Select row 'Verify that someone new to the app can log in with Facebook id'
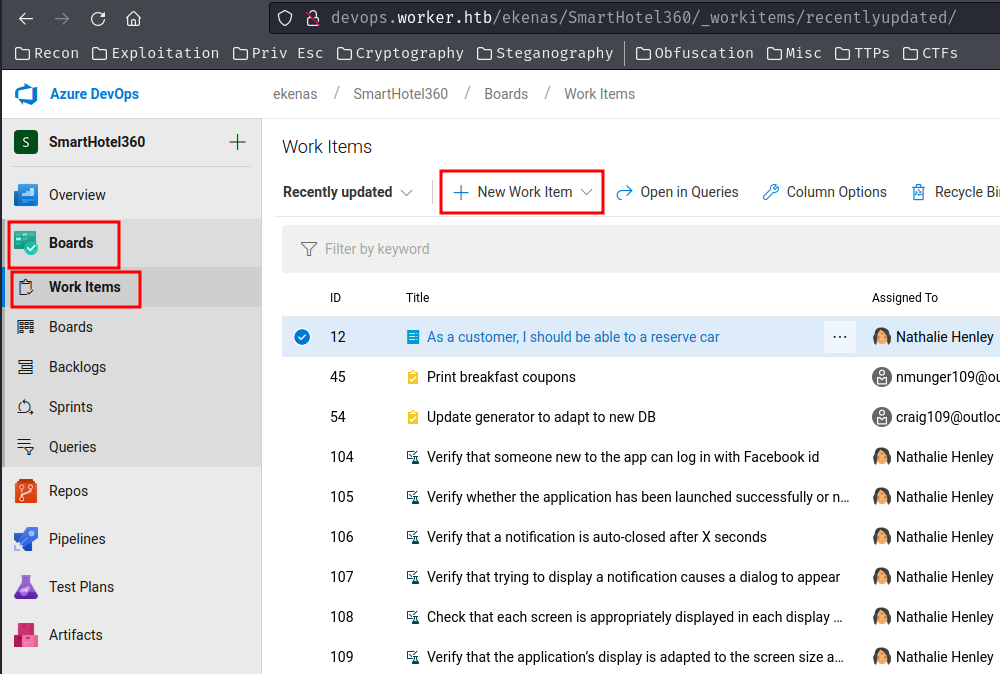The width and height of the screenshot is (1000, 674). pyautogui.click(x=641, y=457)
